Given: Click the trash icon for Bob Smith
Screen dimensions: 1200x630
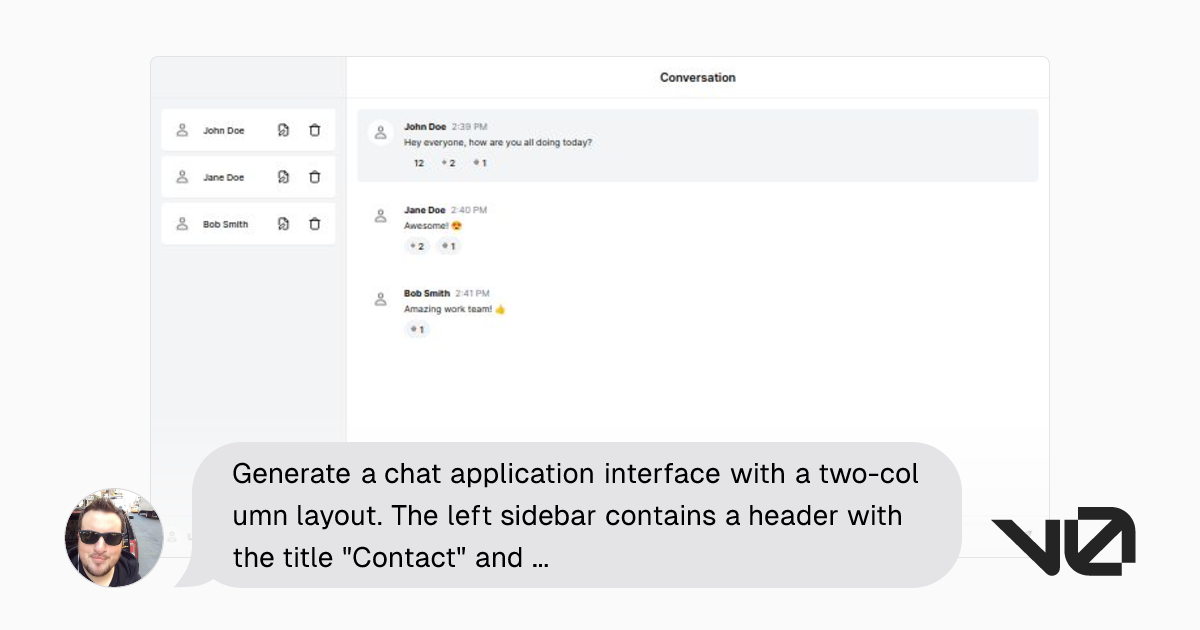Looking at the screenshot, I should (x=314, y=223).
